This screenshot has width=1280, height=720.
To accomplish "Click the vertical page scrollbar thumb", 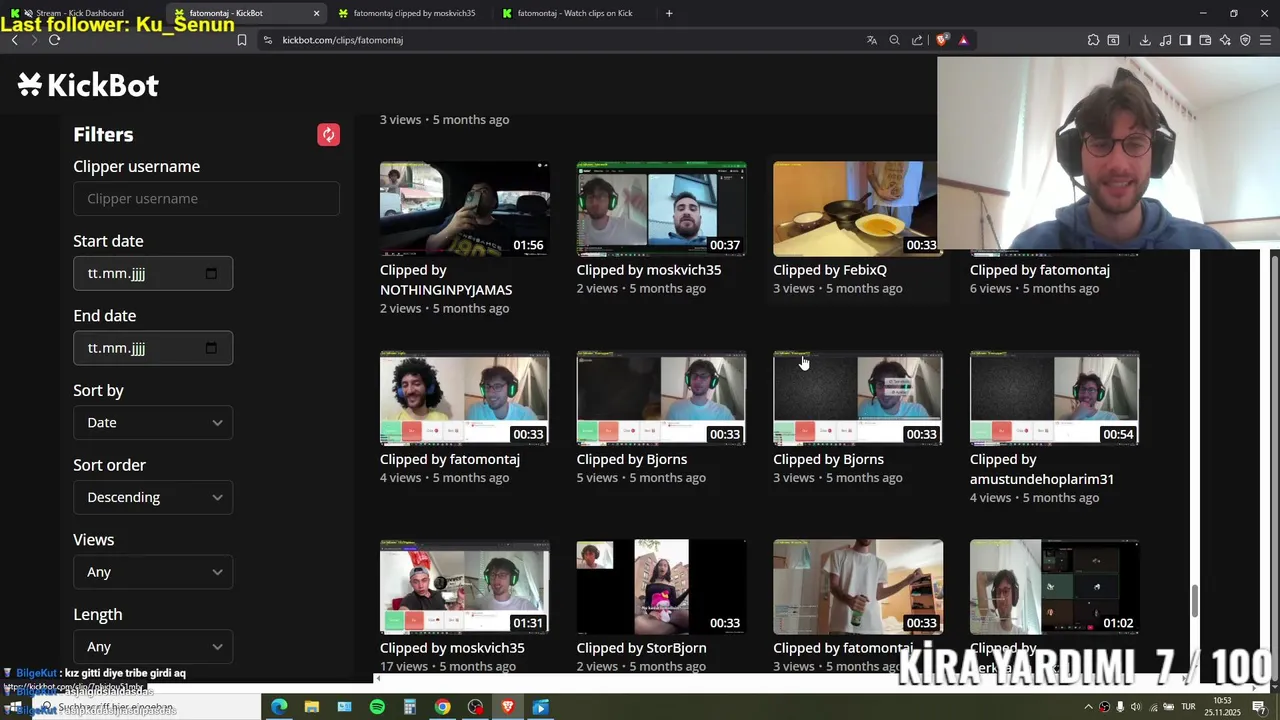I will tap(1194, 602).
